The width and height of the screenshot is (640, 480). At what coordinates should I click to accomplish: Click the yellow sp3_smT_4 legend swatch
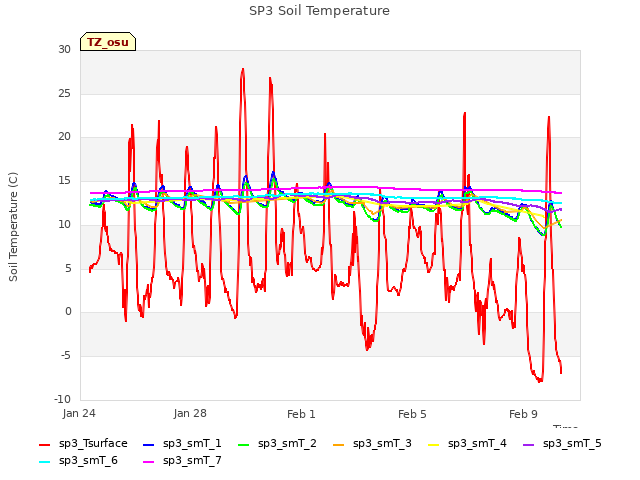[433, 444]
